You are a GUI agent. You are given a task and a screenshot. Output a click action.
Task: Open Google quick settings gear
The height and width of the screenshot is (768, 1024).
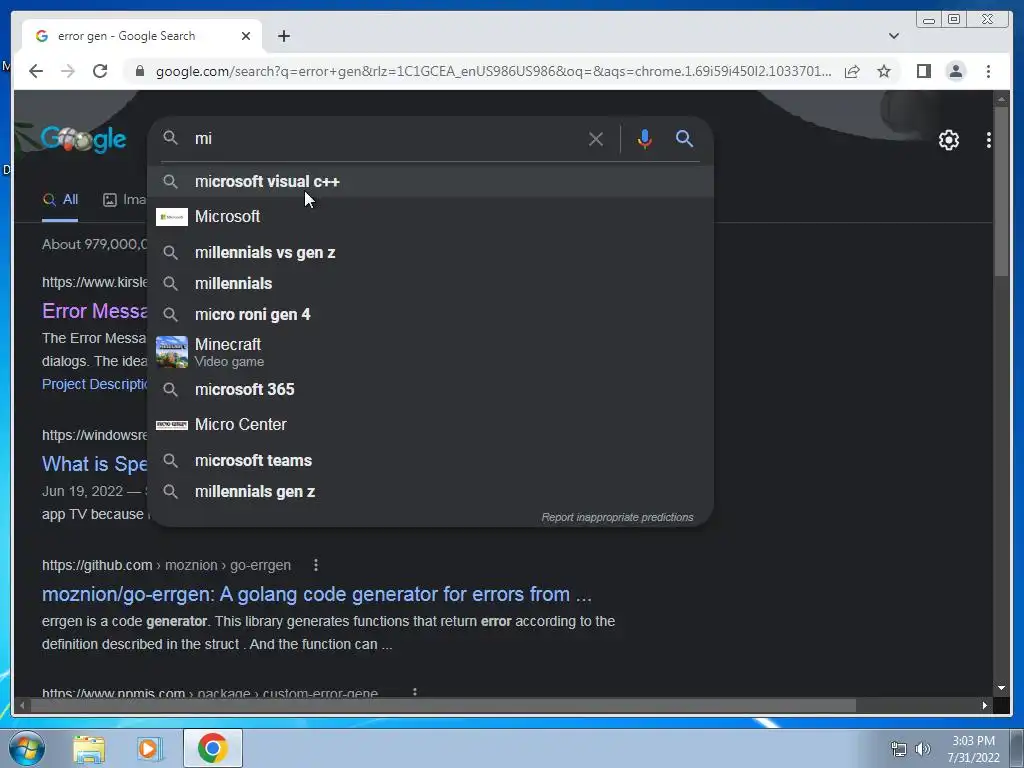pos(948,140)
